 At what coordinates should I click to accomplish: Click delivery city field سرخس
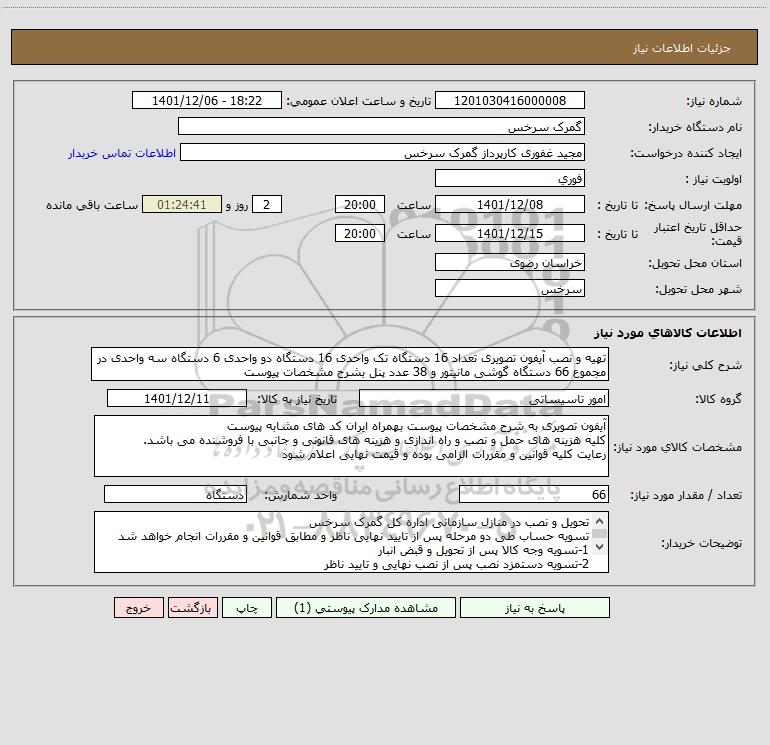(x=510, y=289)
